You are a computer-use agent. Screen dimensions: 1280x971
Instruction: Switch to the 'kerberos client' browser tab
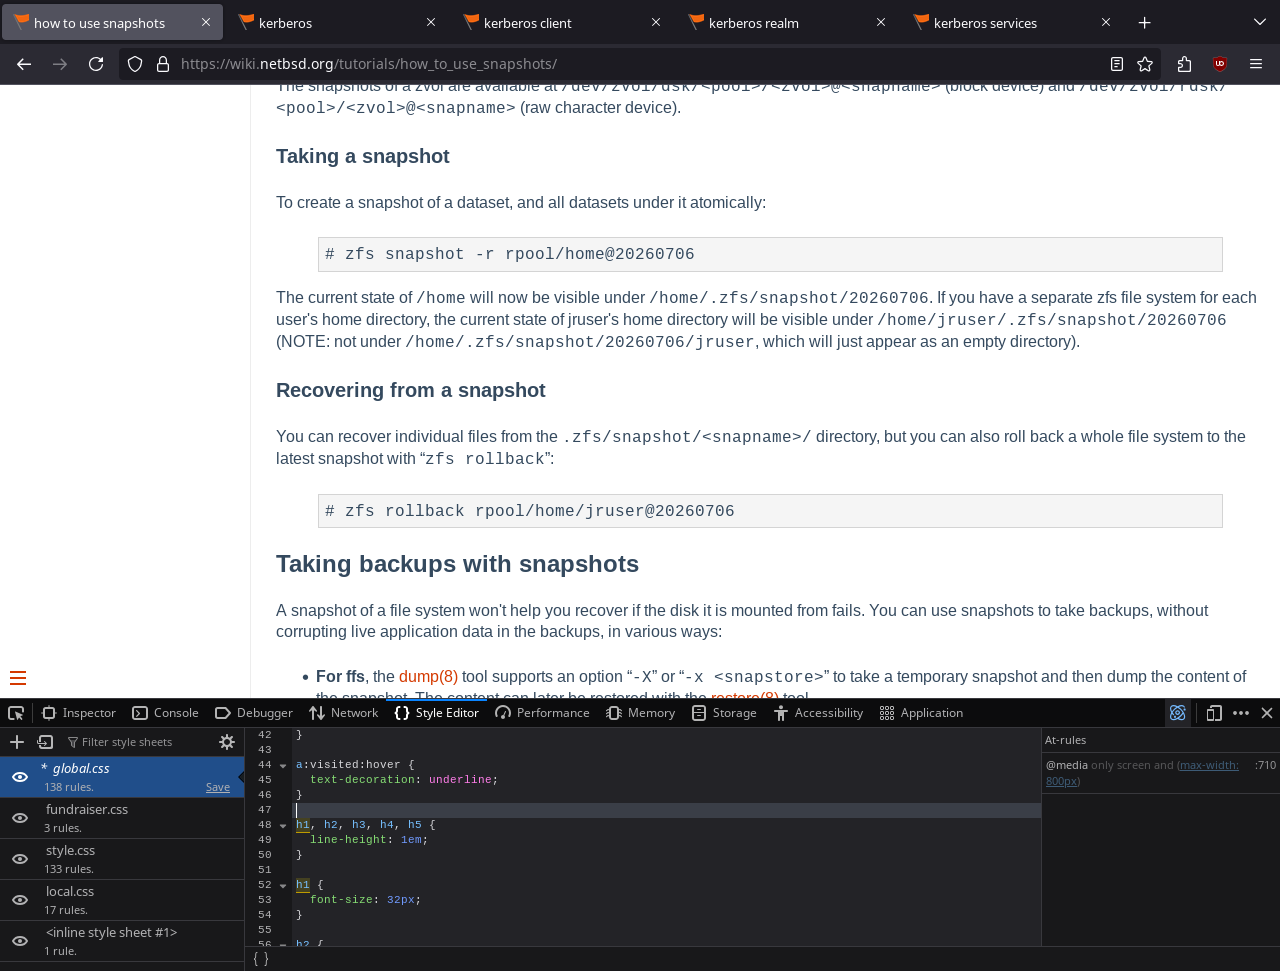coord(563,22)
